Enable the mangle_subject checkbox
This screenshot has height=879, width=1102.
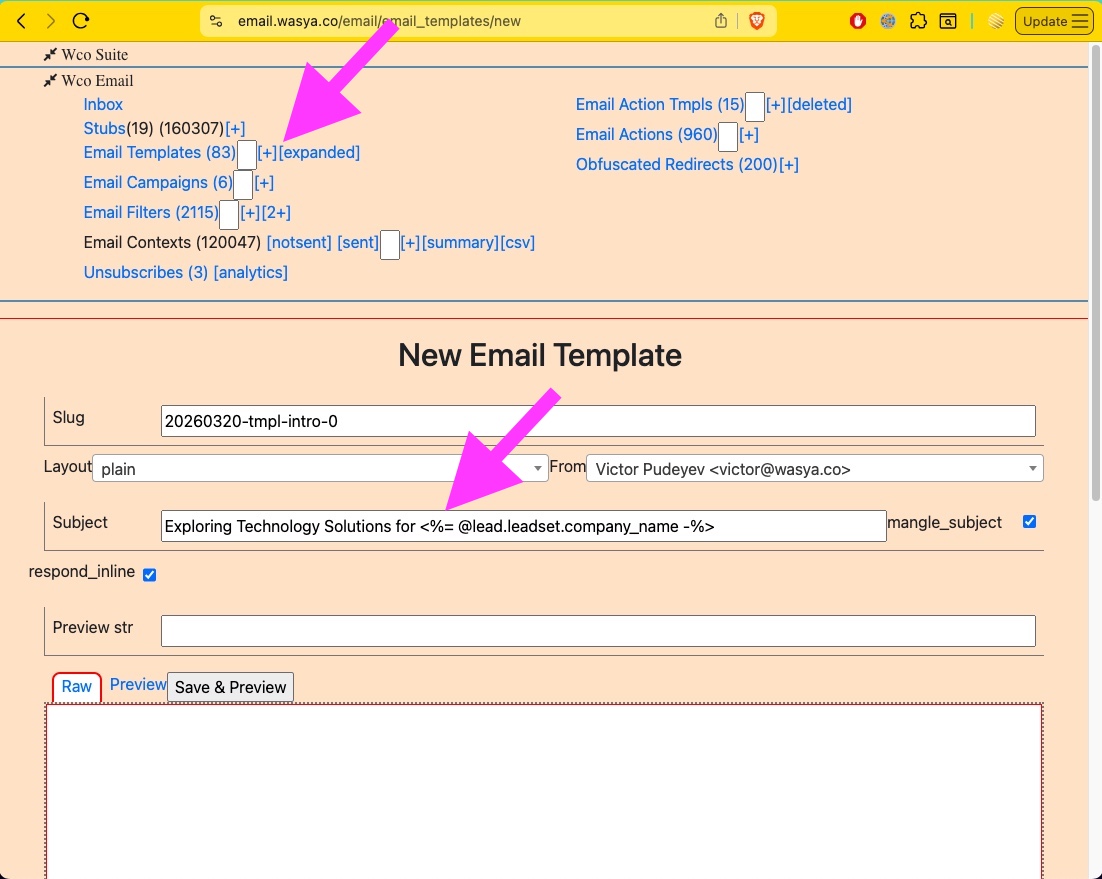(1029, 521)
